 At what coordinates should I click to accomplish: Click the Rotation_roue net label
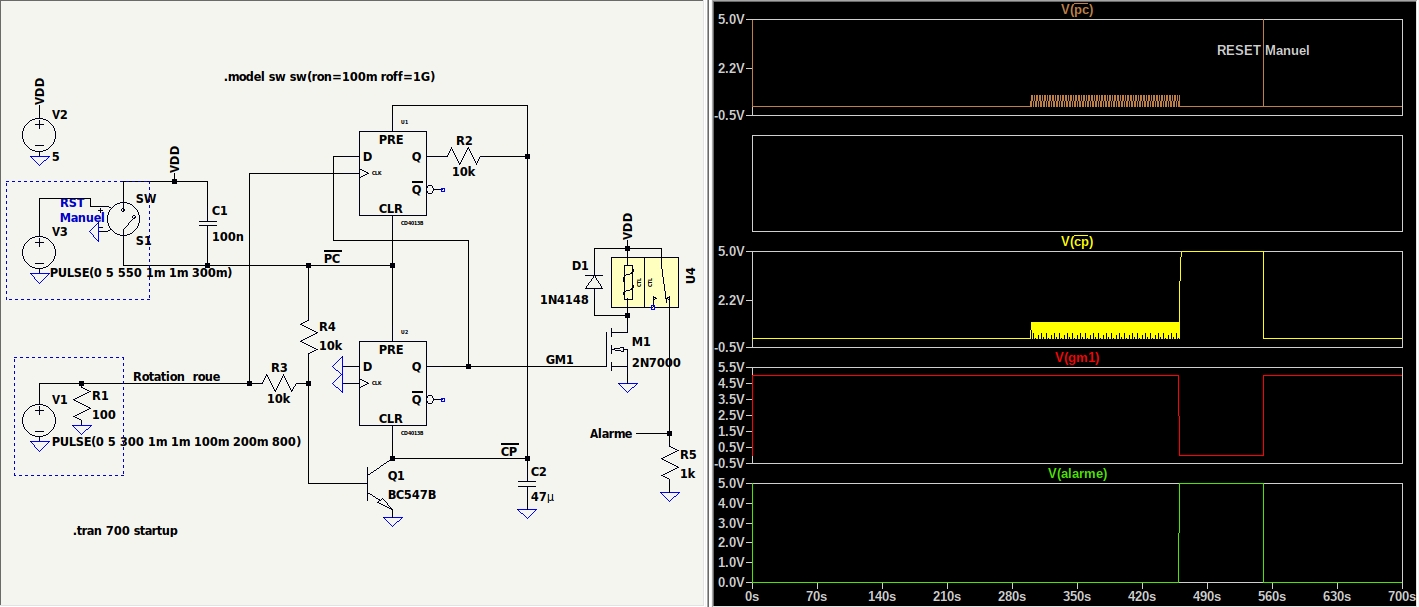(177, 376)
